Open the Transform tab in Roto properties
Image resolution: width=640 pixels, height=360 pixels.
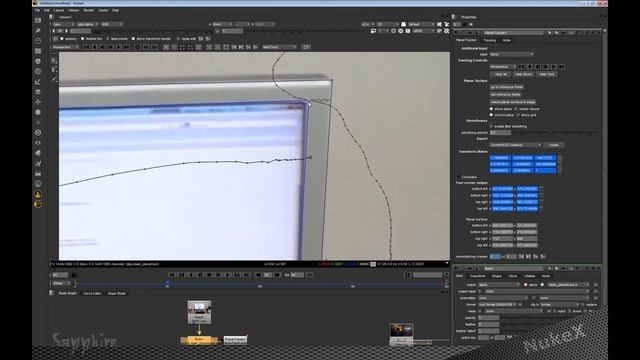click(477, 276)
